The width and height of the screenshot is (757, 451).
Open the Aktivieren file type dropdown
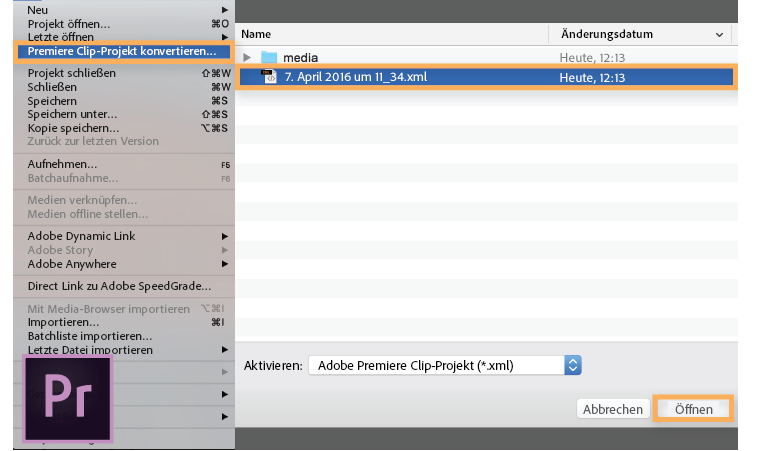point(572,365)
